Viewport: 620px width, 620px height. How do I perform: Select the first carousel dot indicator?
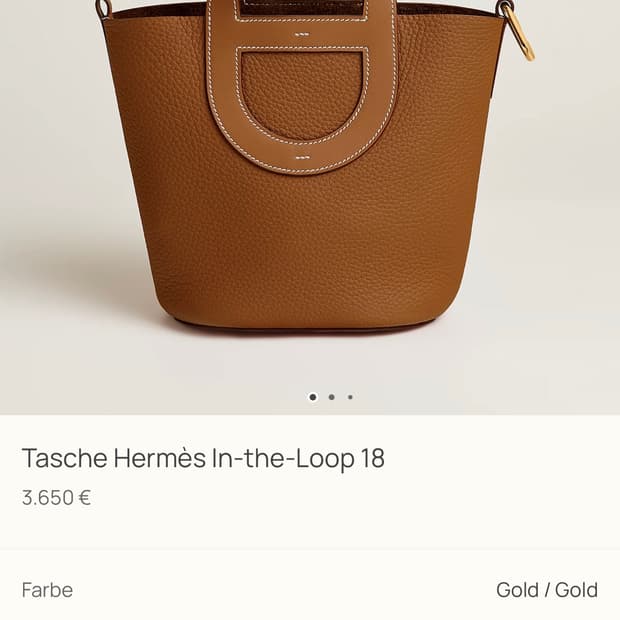(313, 397)
